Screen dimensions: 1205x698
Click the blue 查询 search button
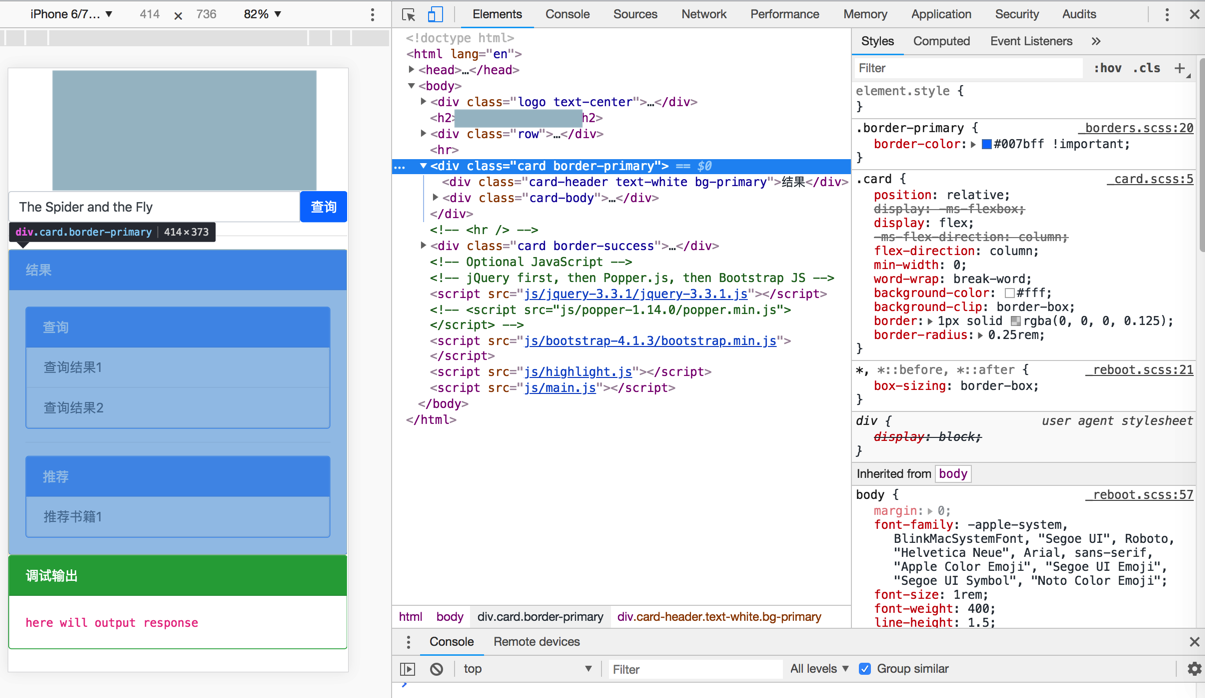(x=323, y=207)
